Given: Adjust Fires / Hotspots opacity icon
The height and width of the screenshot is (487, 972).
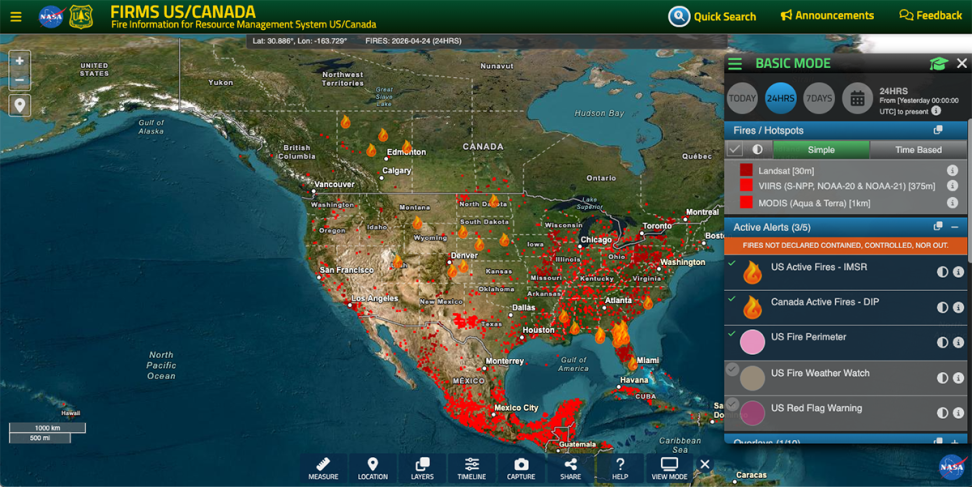Looking at the screenshot, I should coord(758,149).
